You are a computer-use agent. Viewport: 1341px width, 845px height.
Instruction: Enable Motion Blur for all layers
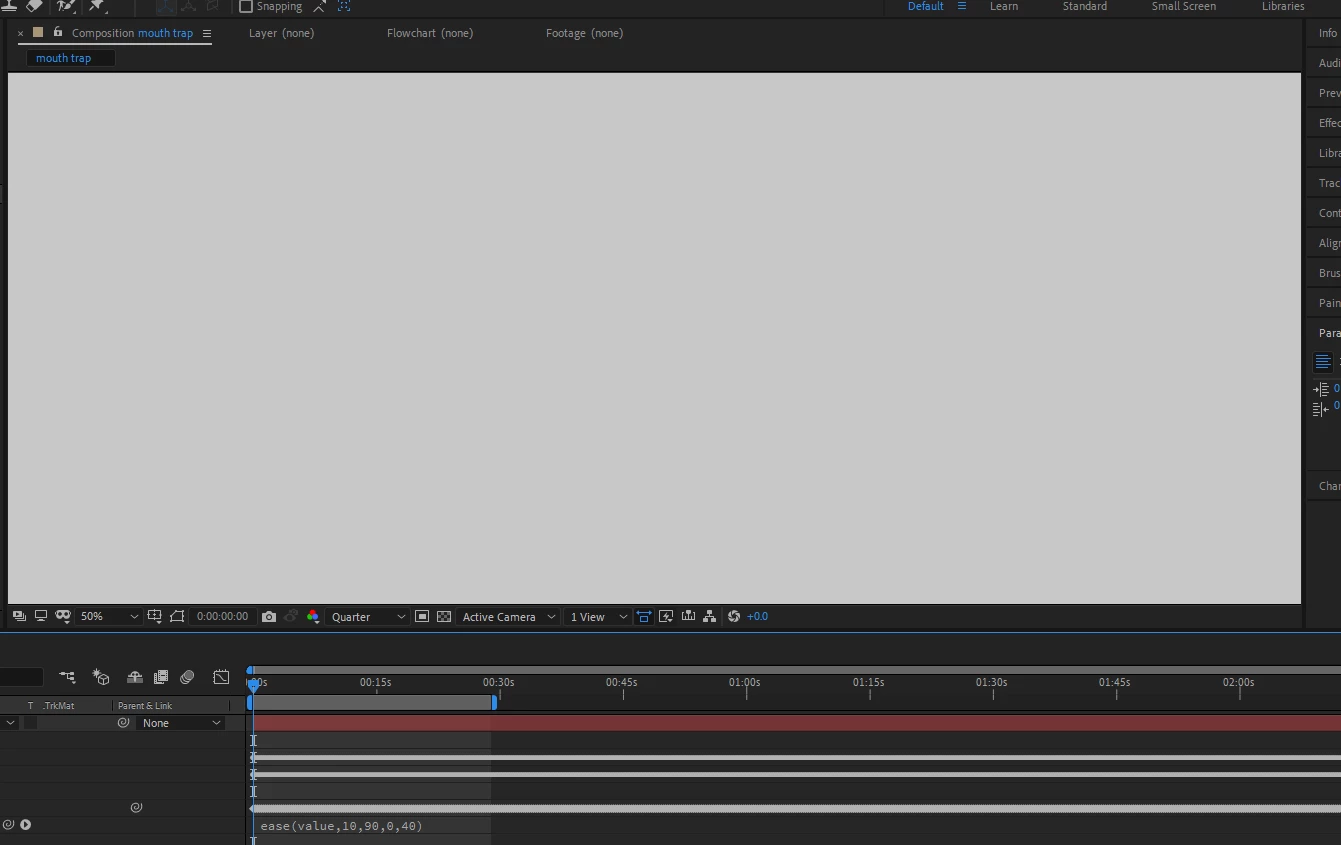(x=187, y=677)
